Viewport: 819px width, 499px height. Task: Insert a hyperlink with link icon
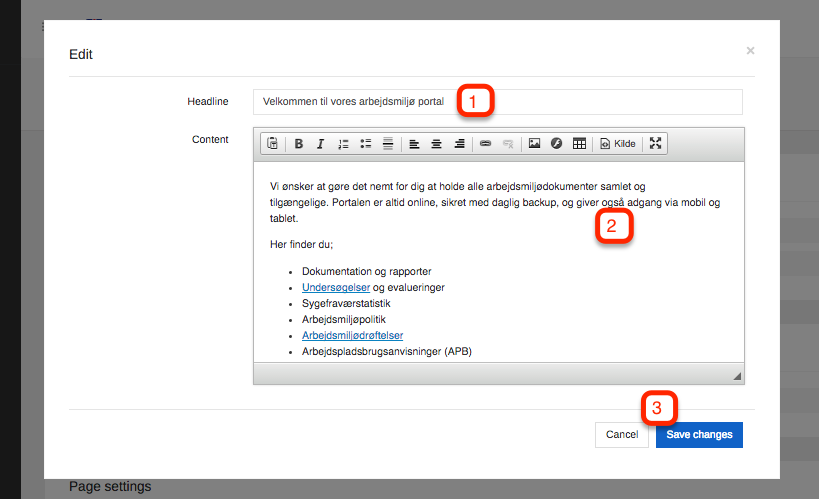coord(485,143)
